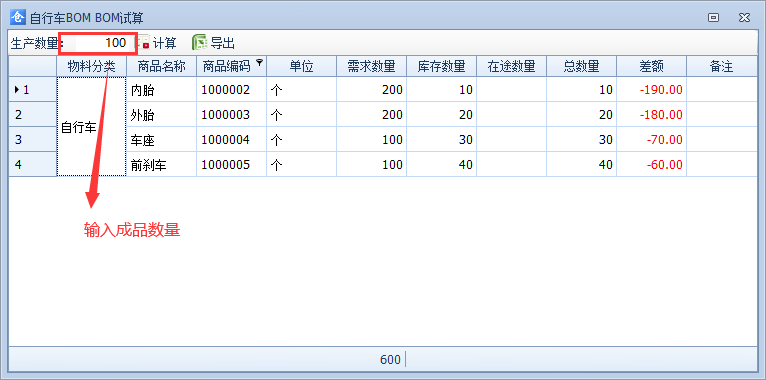Select the 车座 product name cell
The width and height of the screenshot is (766, 380).
[162, 139]
